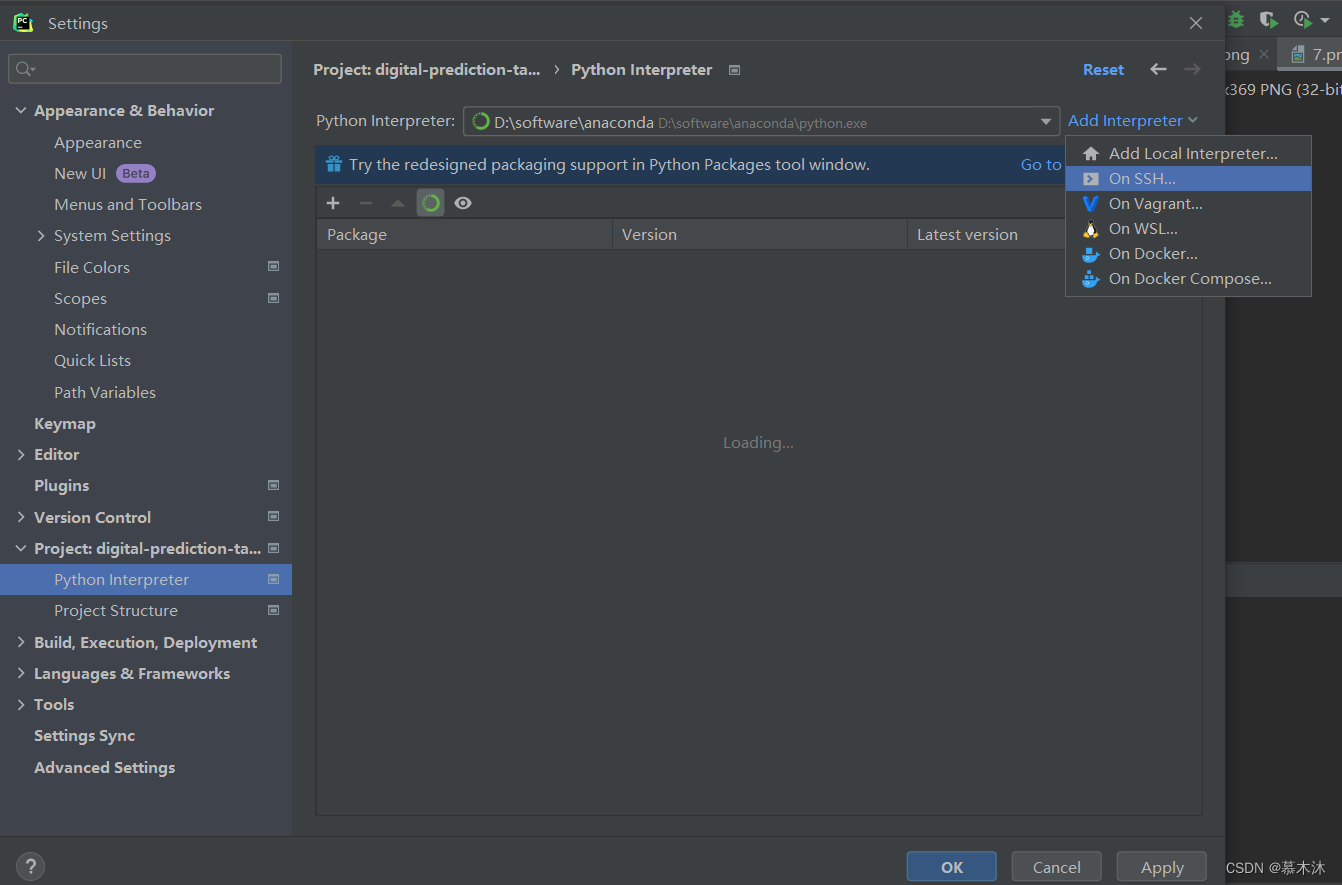Click project icon beside Scopes

pos(274,298)
